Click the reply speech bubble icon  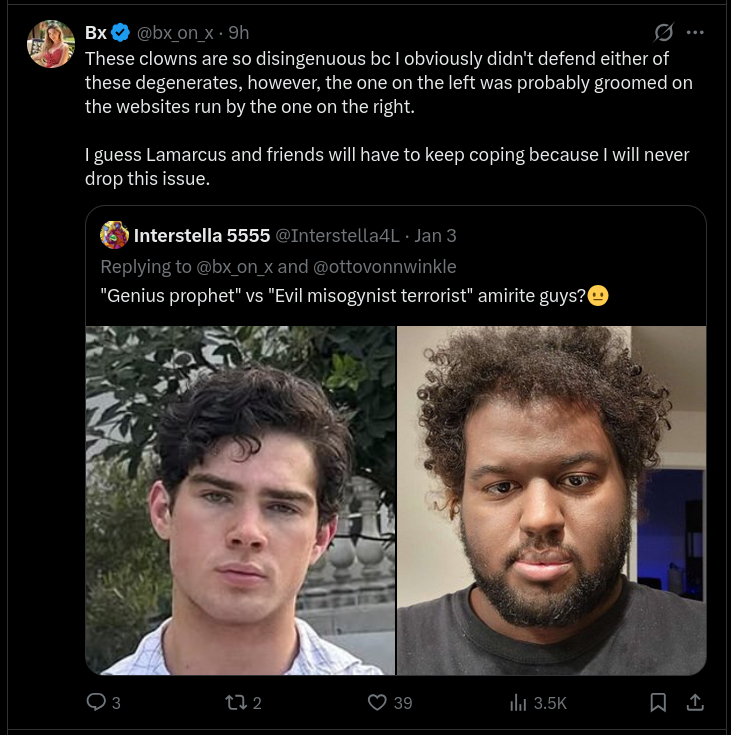click(x=96, y=702)
